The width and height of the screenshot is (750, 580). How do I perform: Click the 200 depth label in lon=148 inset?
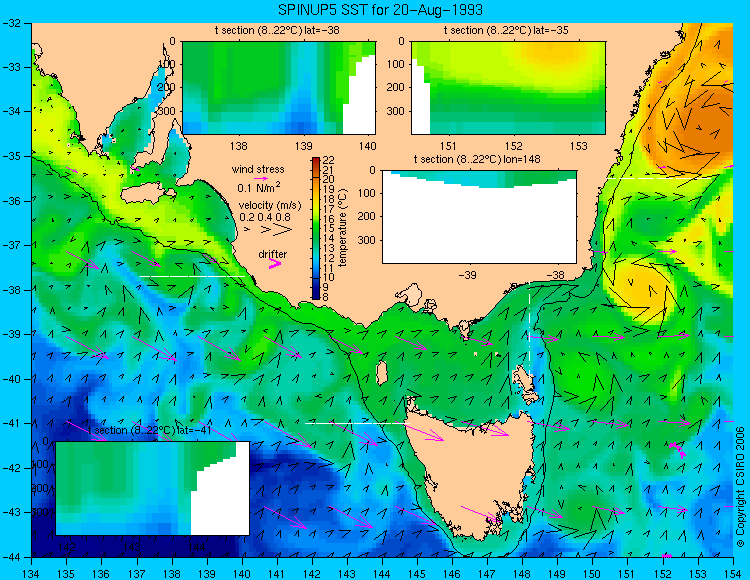click(367, 217)
